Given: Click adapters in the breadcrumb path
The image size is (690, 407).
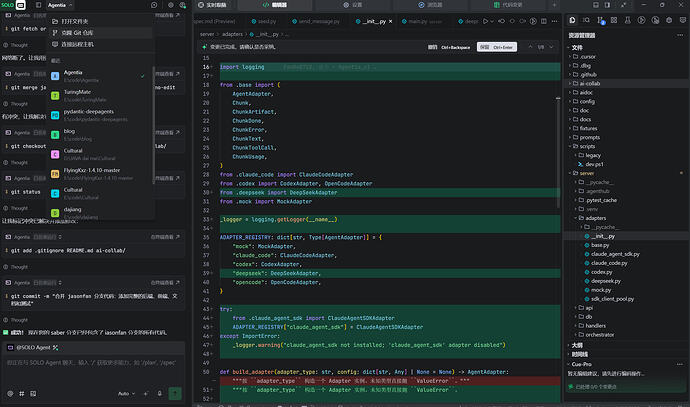Looking at the screenshot, I should click(232, 34).
